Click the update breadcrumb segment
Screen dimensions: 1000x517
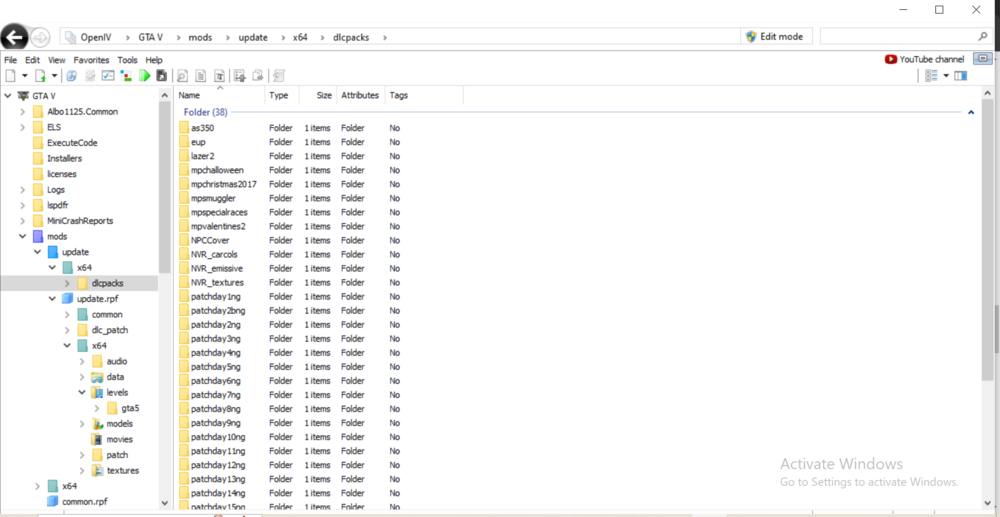[x=252, y=37]
